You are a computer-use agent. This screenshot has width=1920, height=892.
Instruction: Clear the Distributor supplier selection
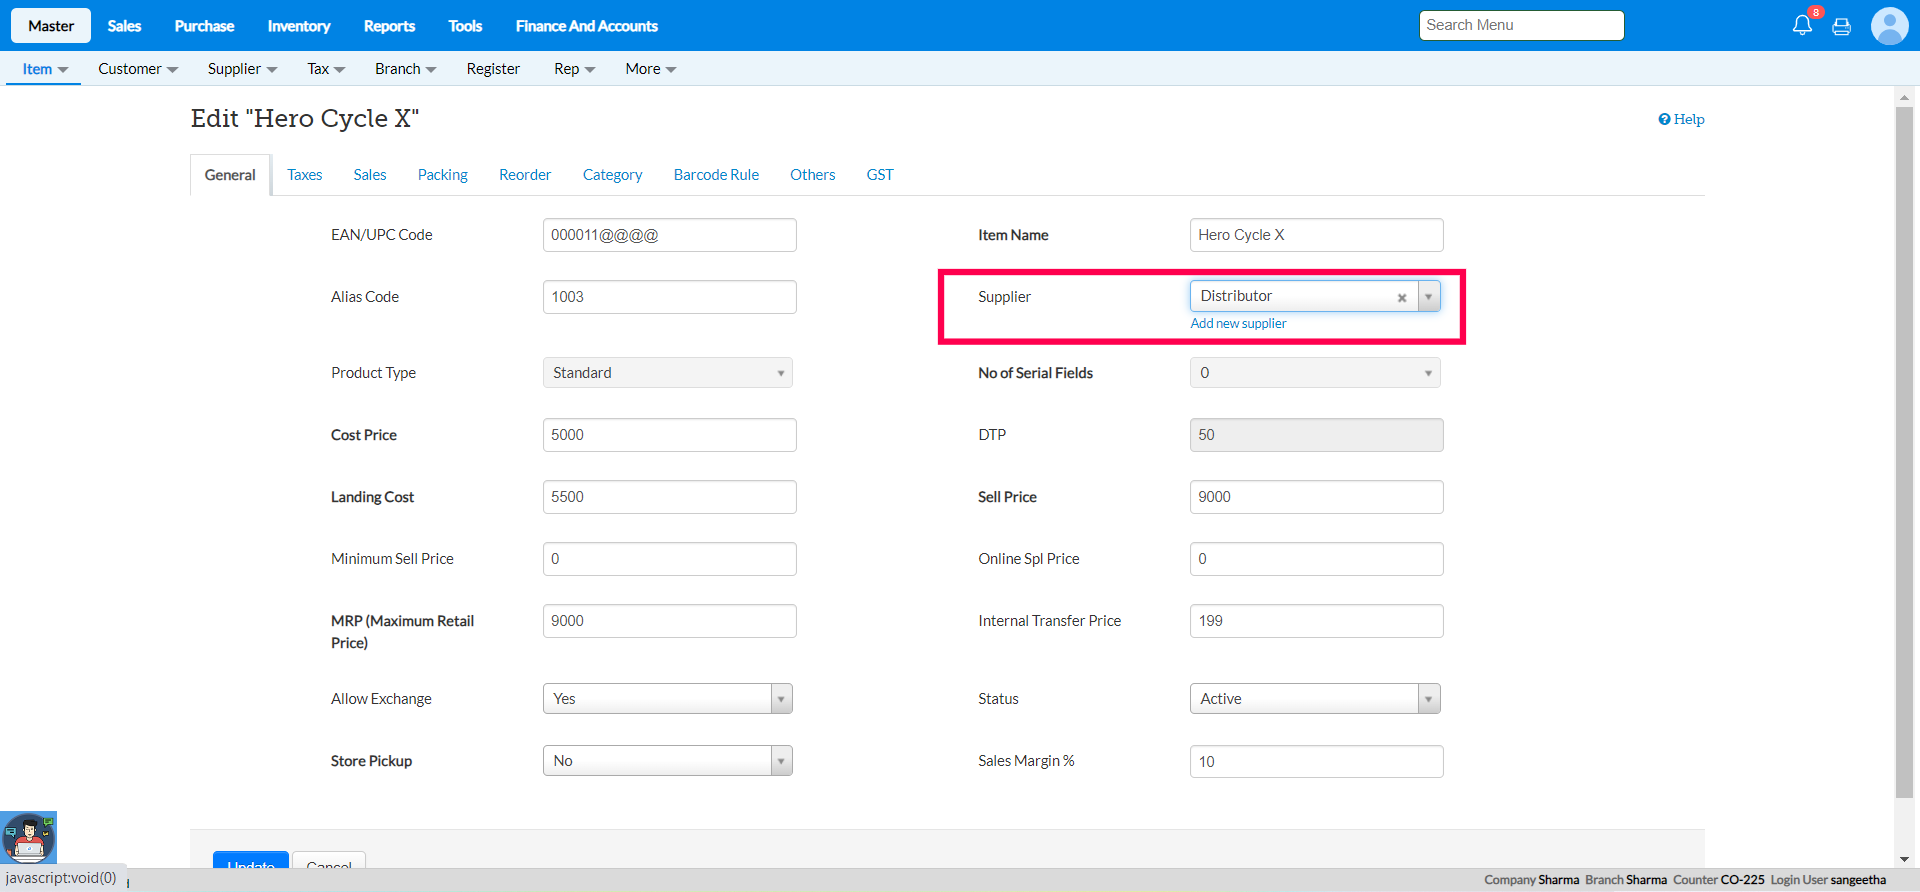1402,297
